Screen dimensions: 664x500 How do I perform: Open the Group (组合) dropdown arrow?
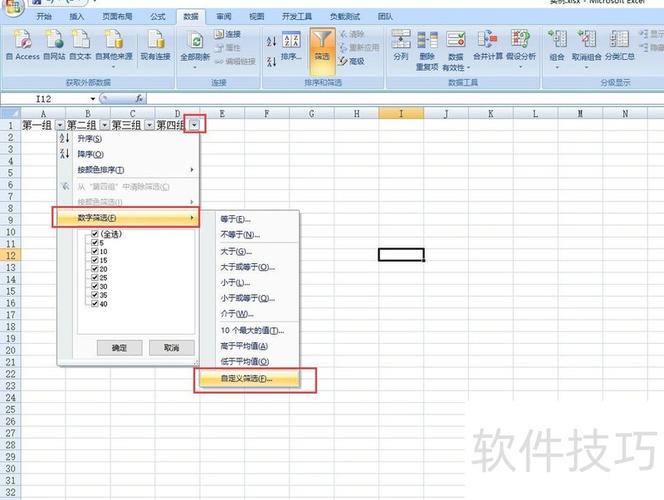click(x=557, y=67)
